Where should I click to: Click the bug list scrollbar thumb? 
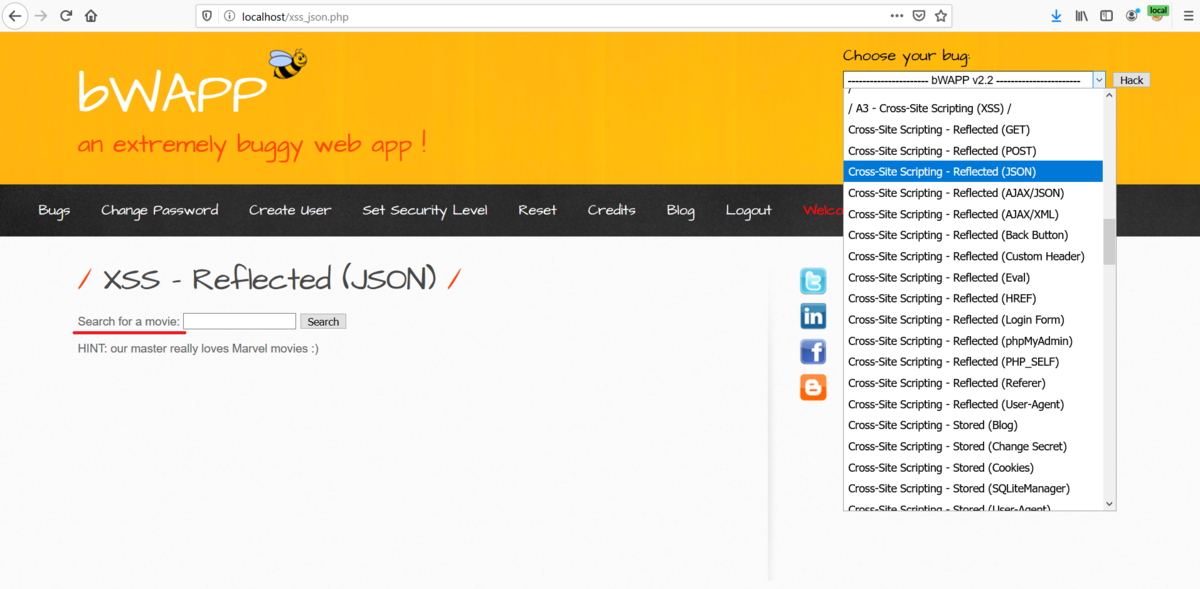coord(1109,242)
